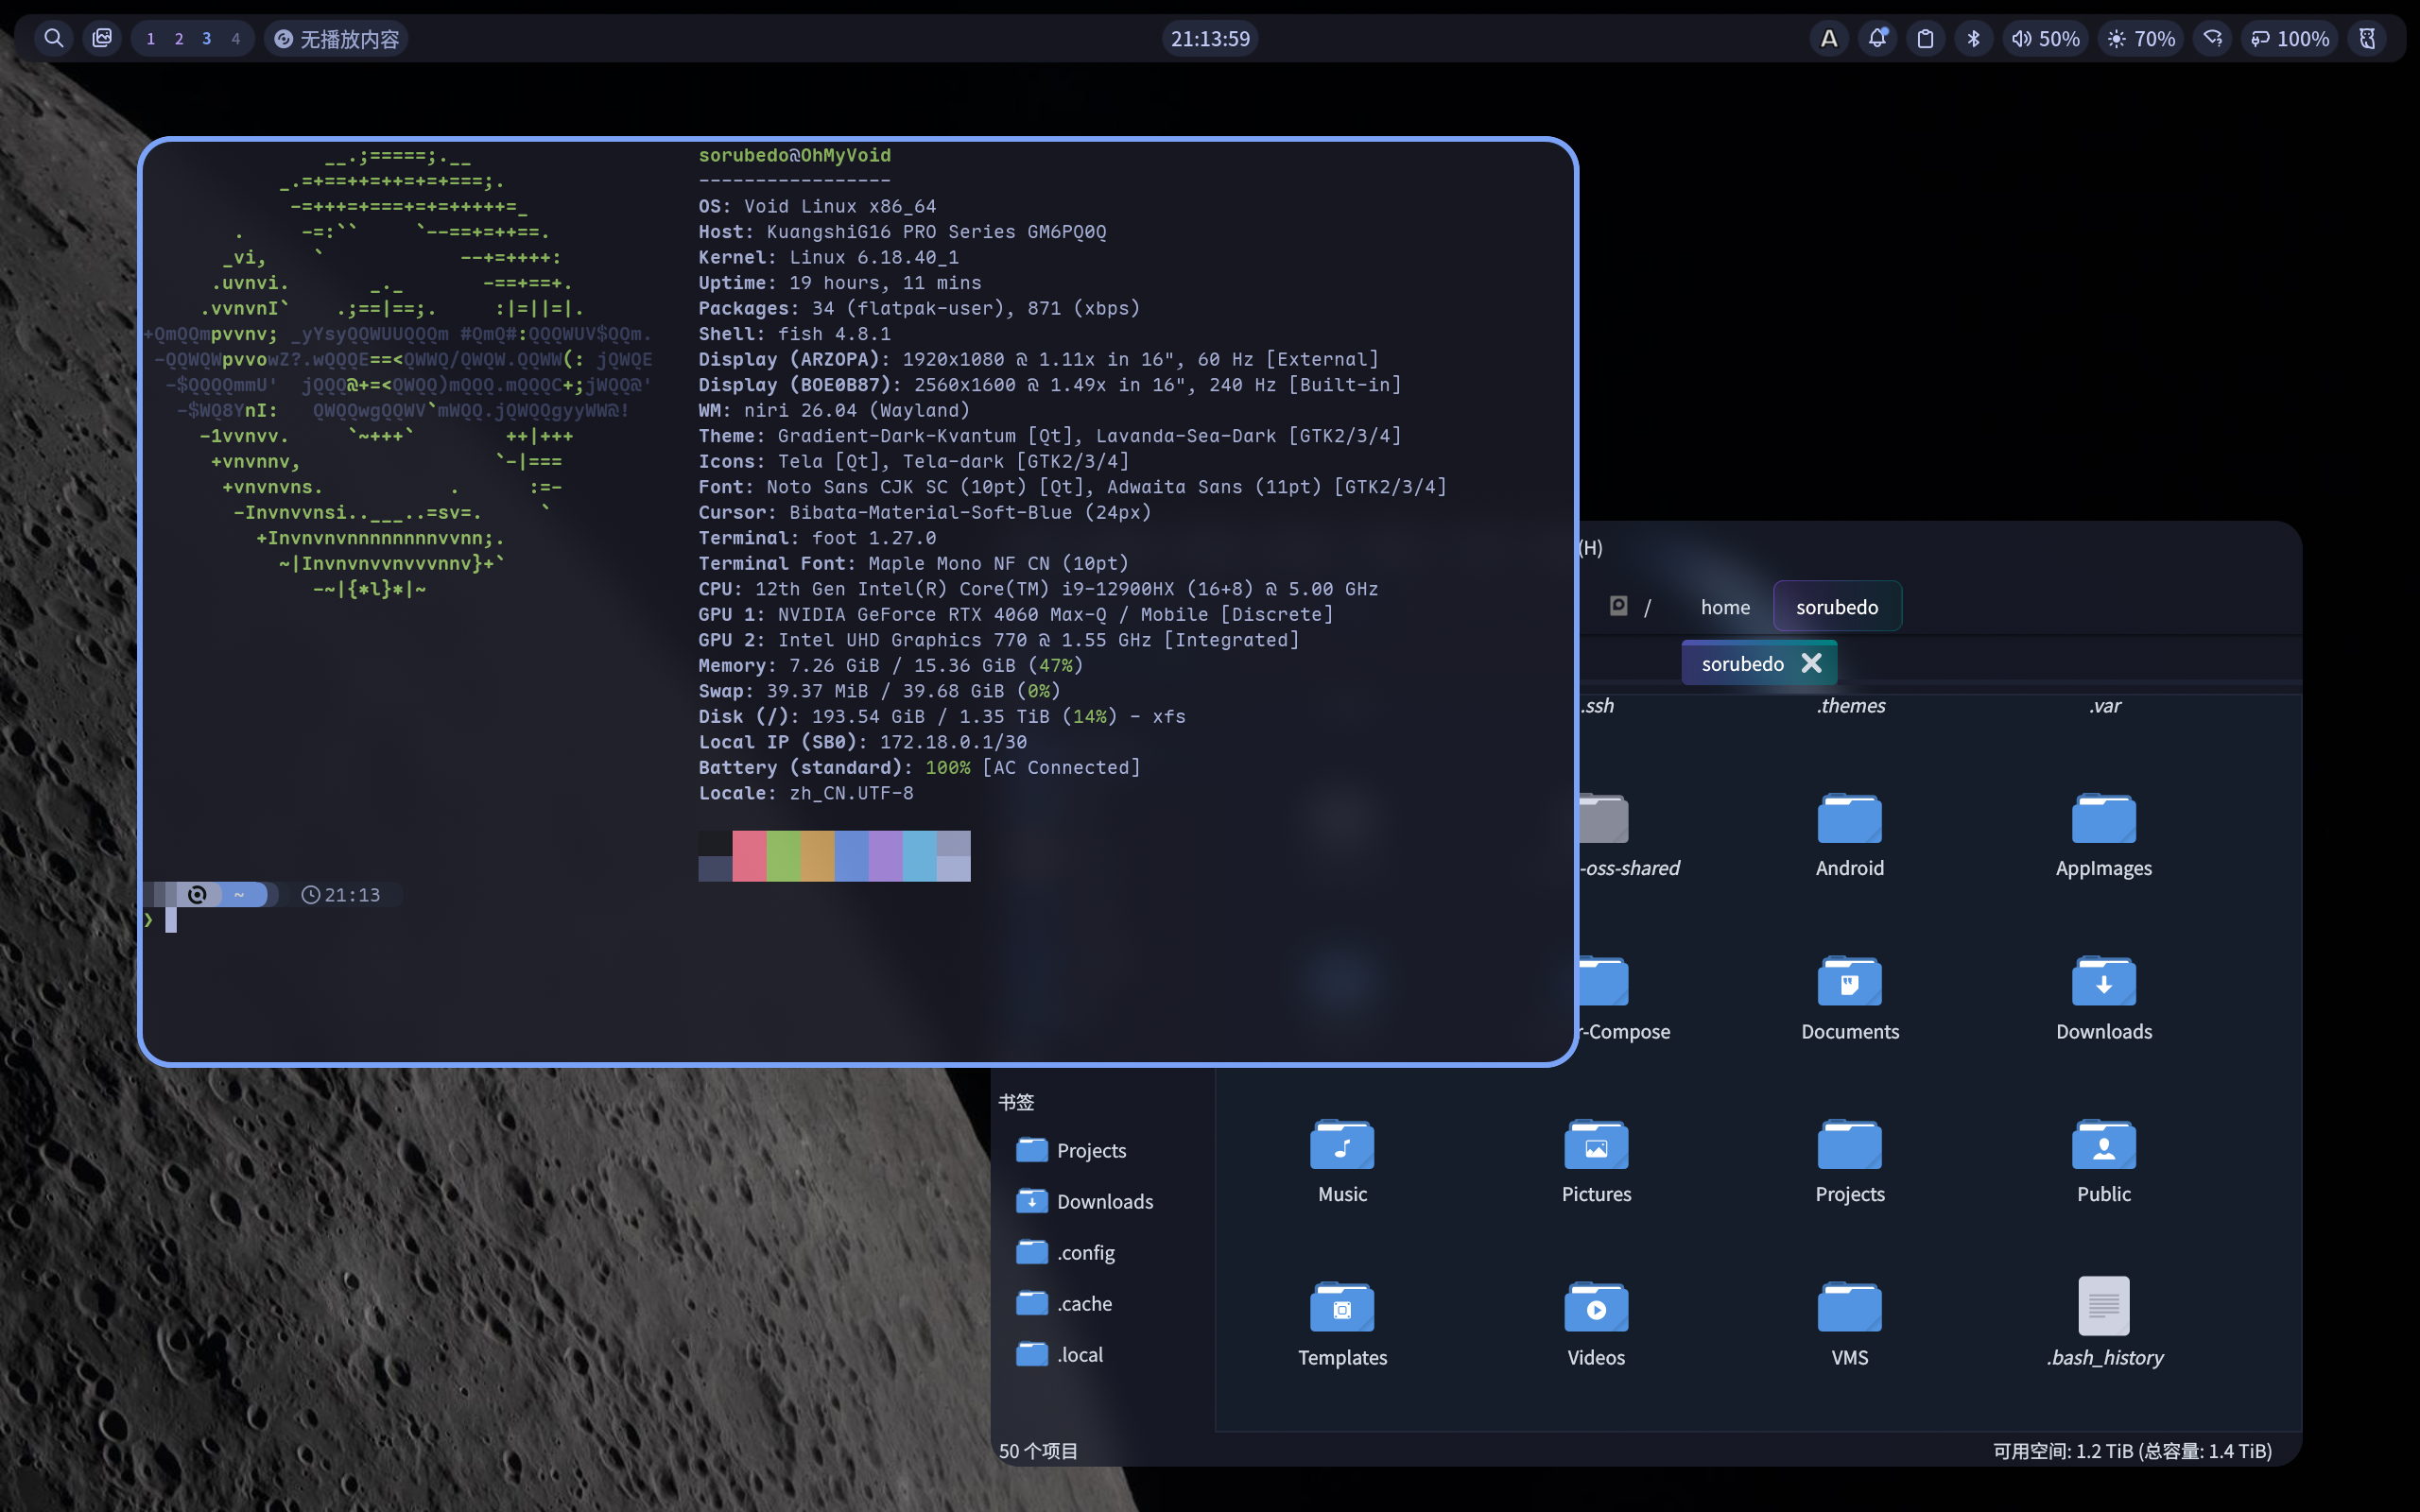This screenshot has height=1512, width=2420.
Task: Click the 70% brightness indicator
Action: [2141, 39]
